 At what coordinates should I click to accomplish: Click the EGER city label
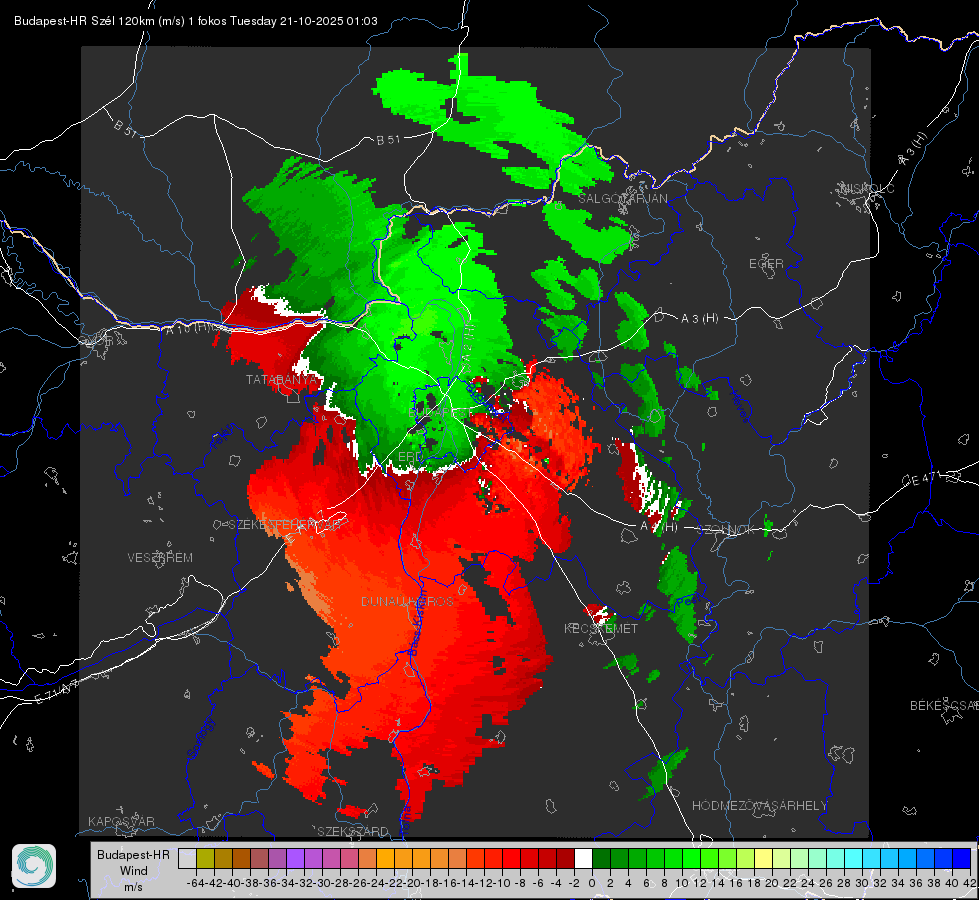pos(766,264)
